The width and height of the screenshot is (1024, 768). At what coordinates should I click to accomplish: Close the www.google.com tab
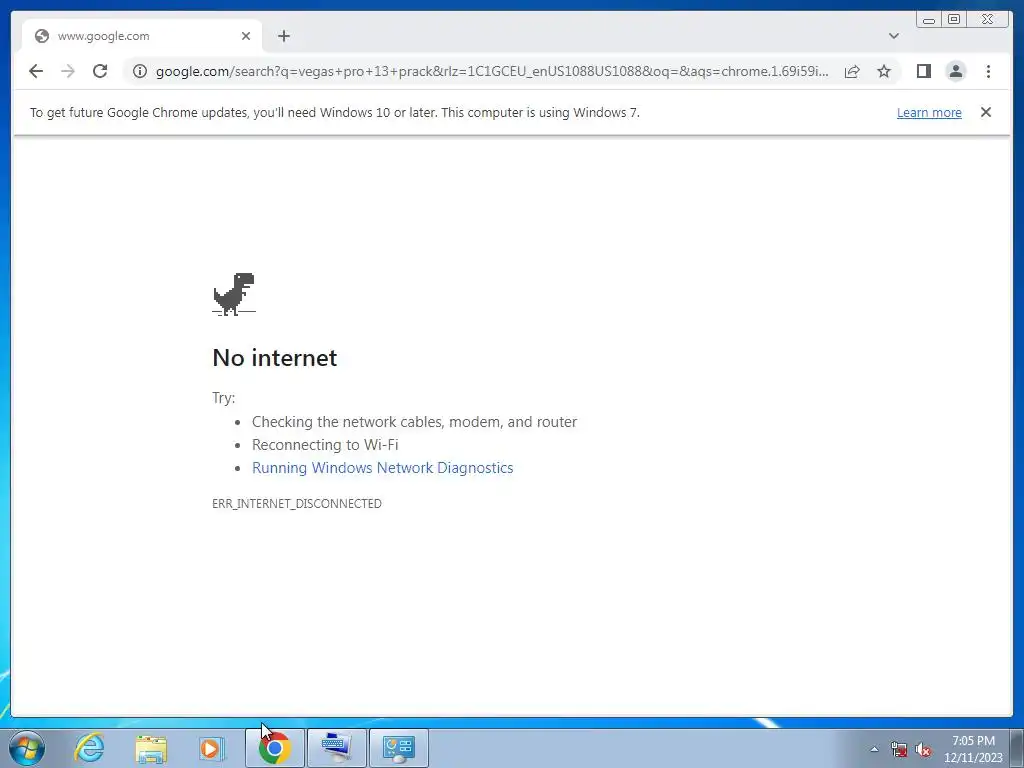[246, 36]
